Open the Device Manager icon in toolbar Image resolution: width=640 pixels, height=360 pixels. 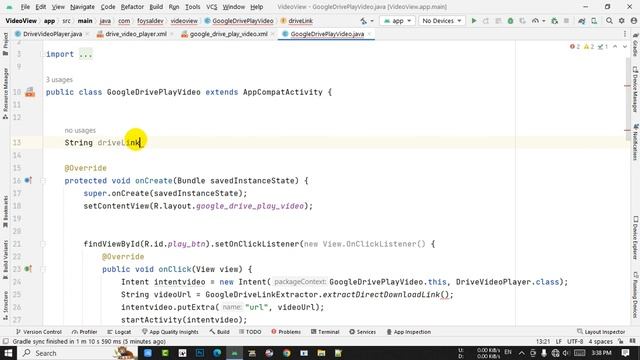594,21
